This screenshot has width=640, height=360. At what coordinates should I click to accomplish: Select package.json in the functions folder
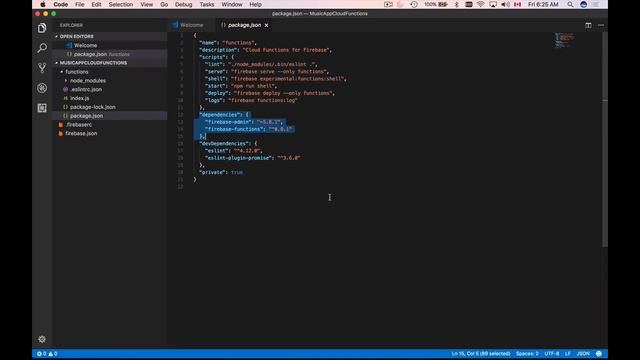(x=86, y=116)
